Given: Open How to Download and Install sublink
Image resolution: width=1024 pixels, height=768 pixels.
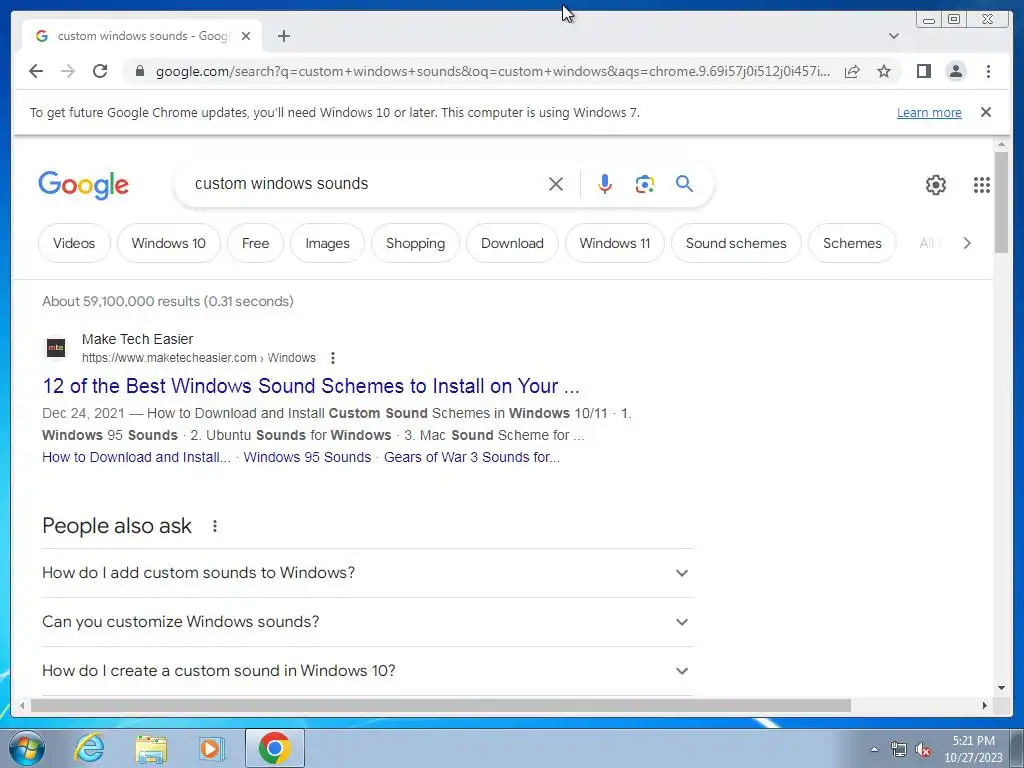Looking at the screenshot, I should pyautogui.click(x=136, y=457).
